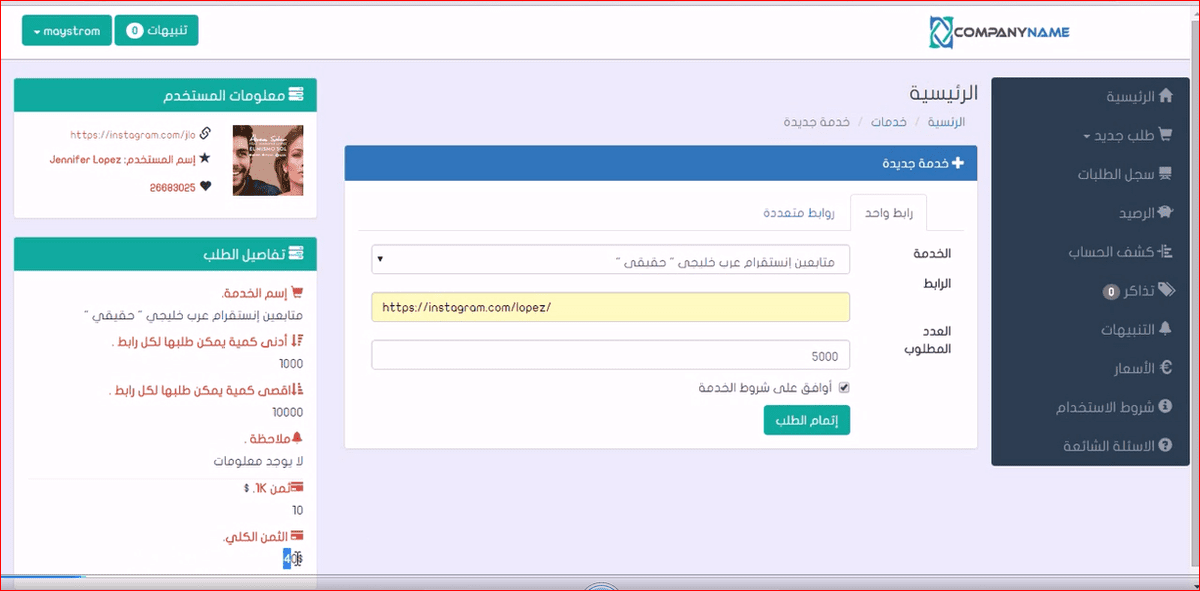Click the heart icon beside 26683025
1200x591 pixels.
205,186
